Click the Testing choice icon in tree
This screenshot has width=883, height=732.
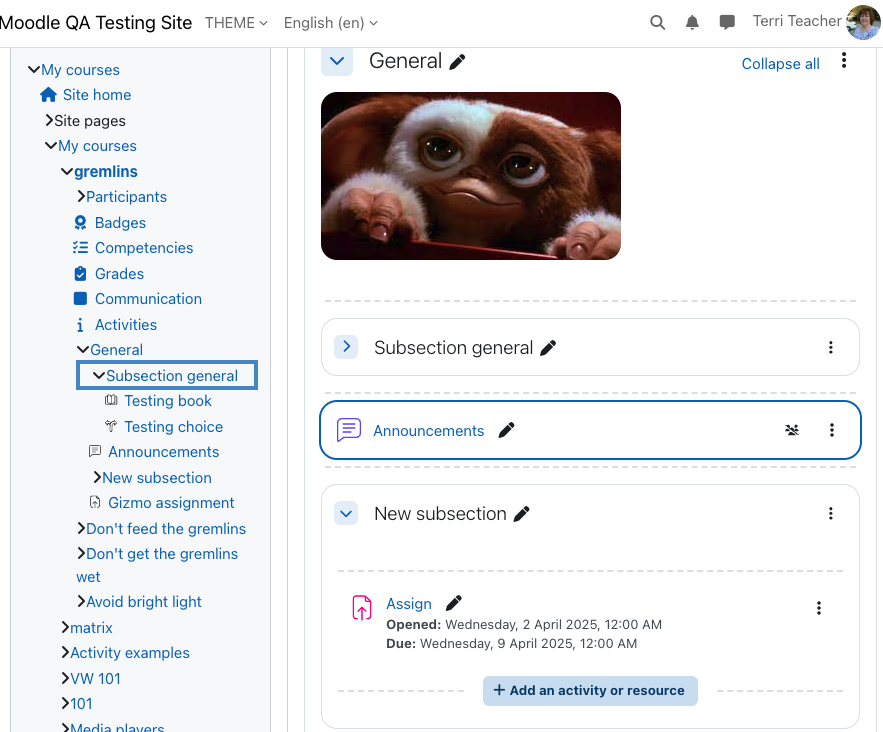click(x=111, y=426)
